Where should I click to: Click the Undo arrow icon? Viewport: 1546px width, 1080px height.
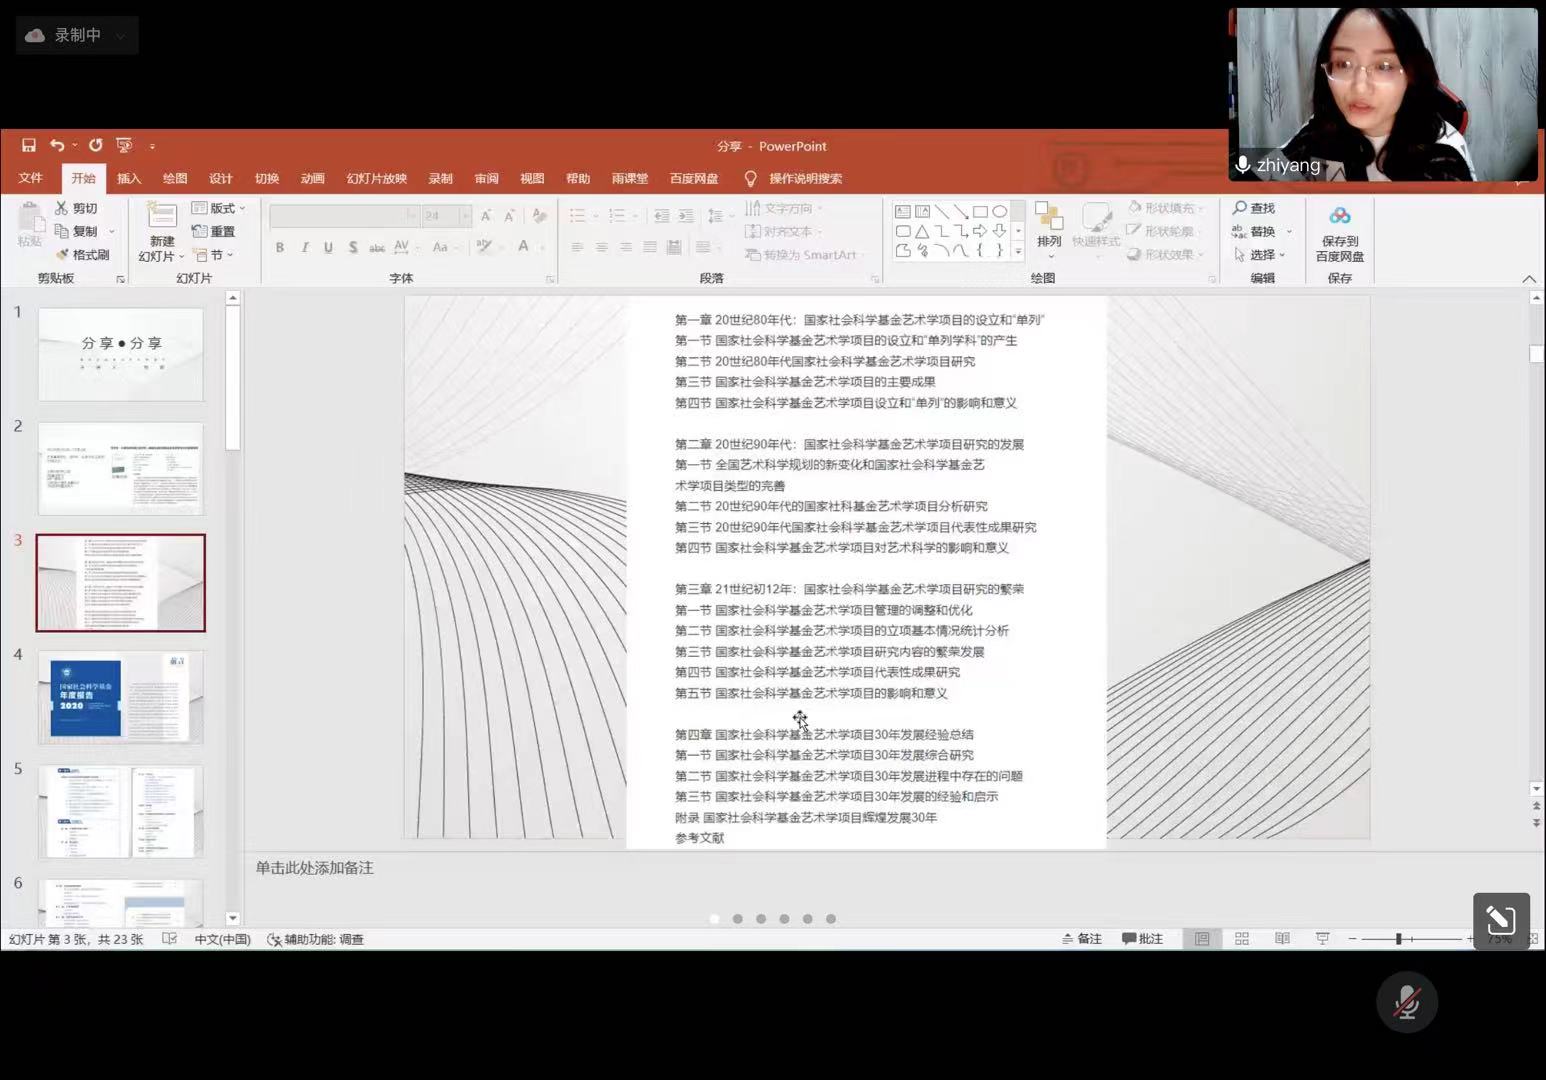57,145
